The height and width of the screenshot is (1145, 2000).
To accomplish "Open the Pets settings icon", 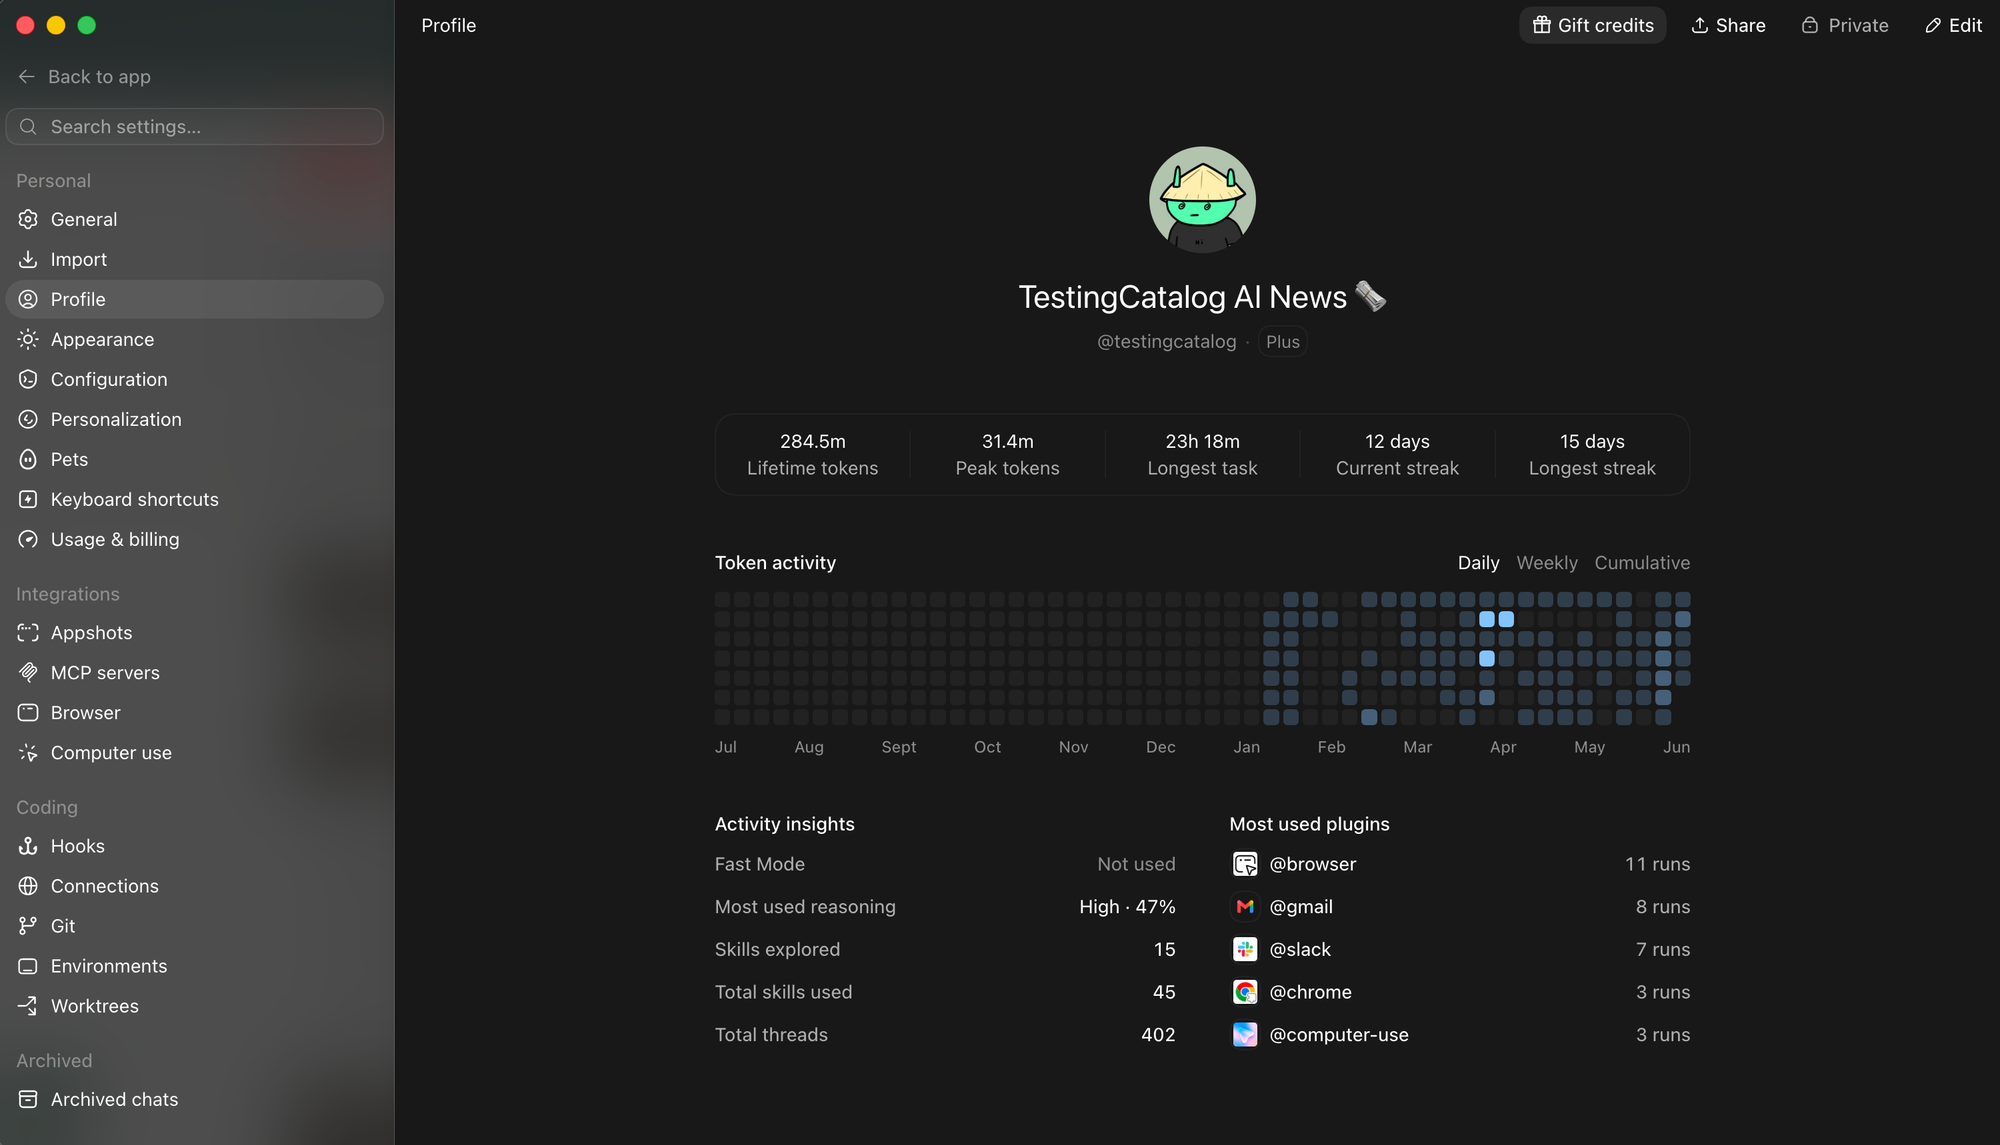I will 28,459.
